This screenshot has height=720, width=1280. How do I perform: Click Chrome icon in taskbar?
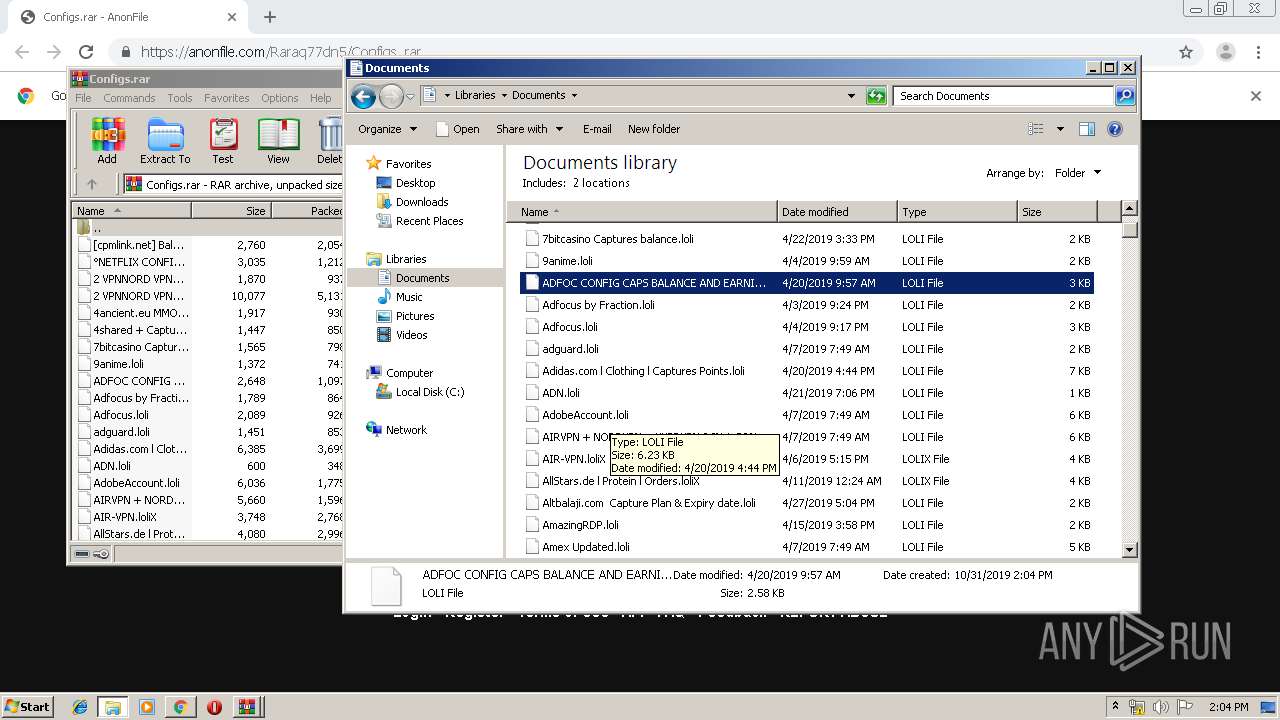coord(180,707)
